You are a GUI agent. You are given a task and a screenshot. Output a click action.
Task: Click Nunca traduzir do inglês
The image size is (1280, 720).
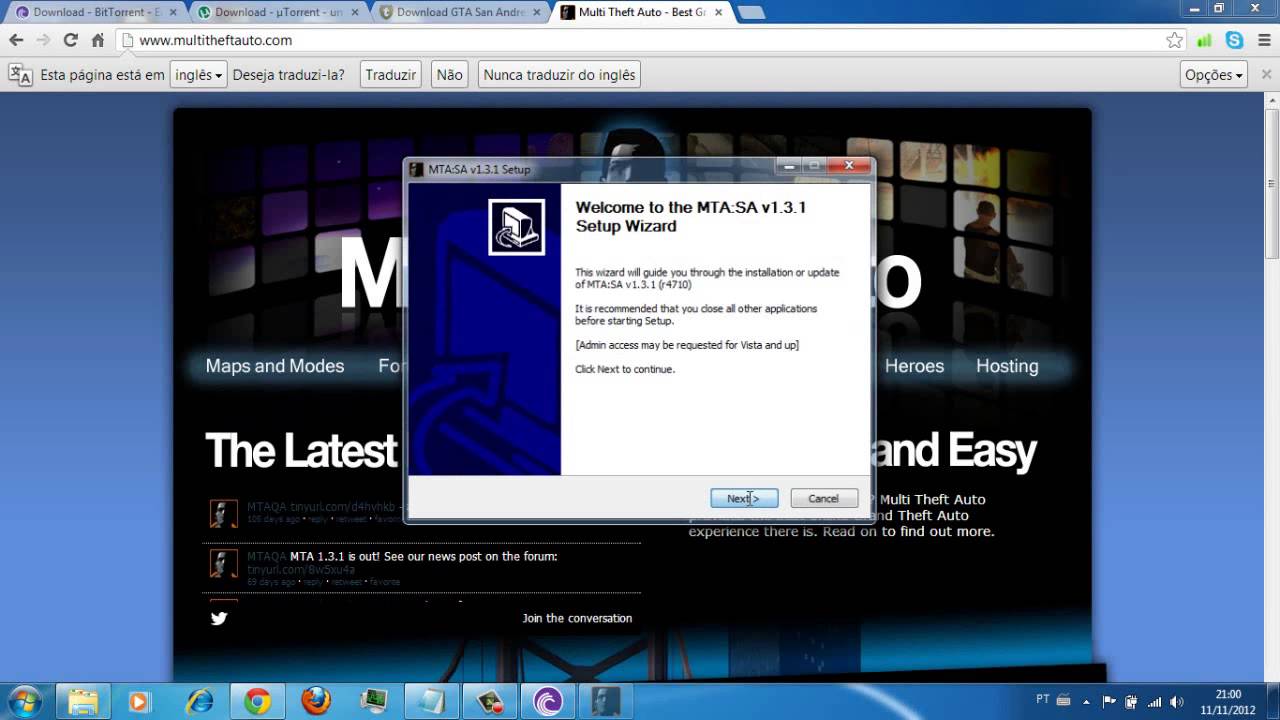pyautogui.click(x=559, y=74)
